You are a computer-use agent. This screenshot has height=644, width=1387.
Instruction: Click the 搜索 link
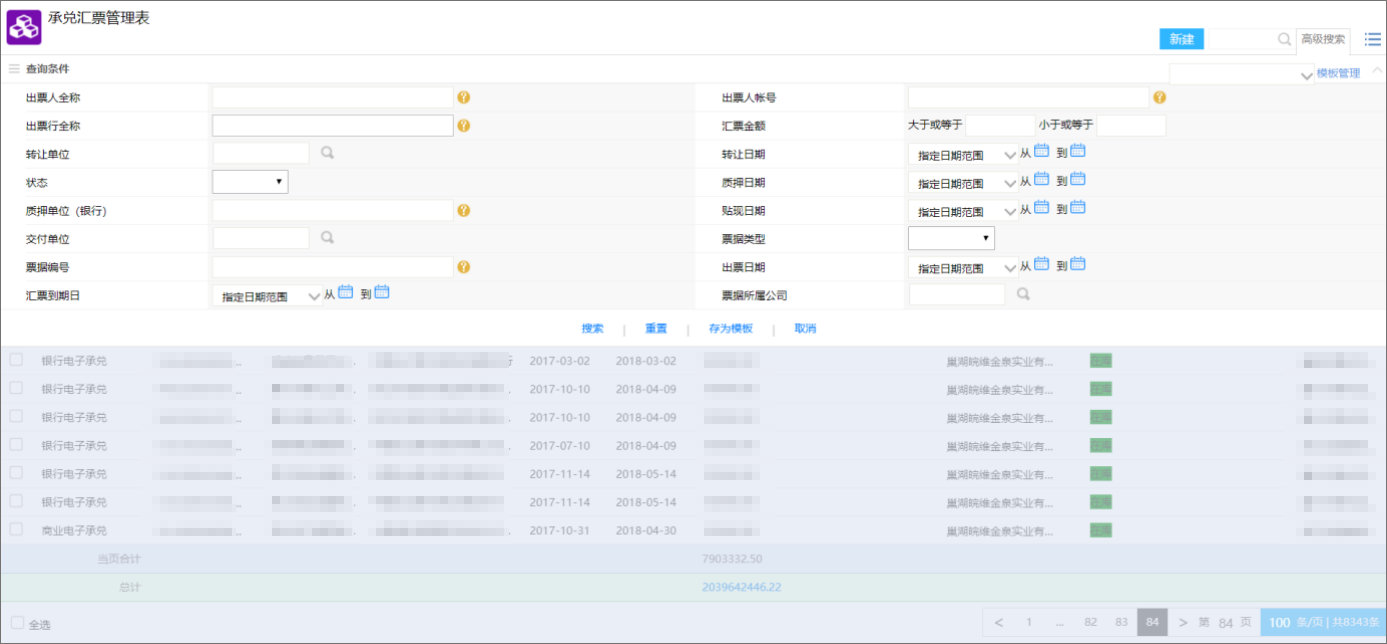coord(593,329)
